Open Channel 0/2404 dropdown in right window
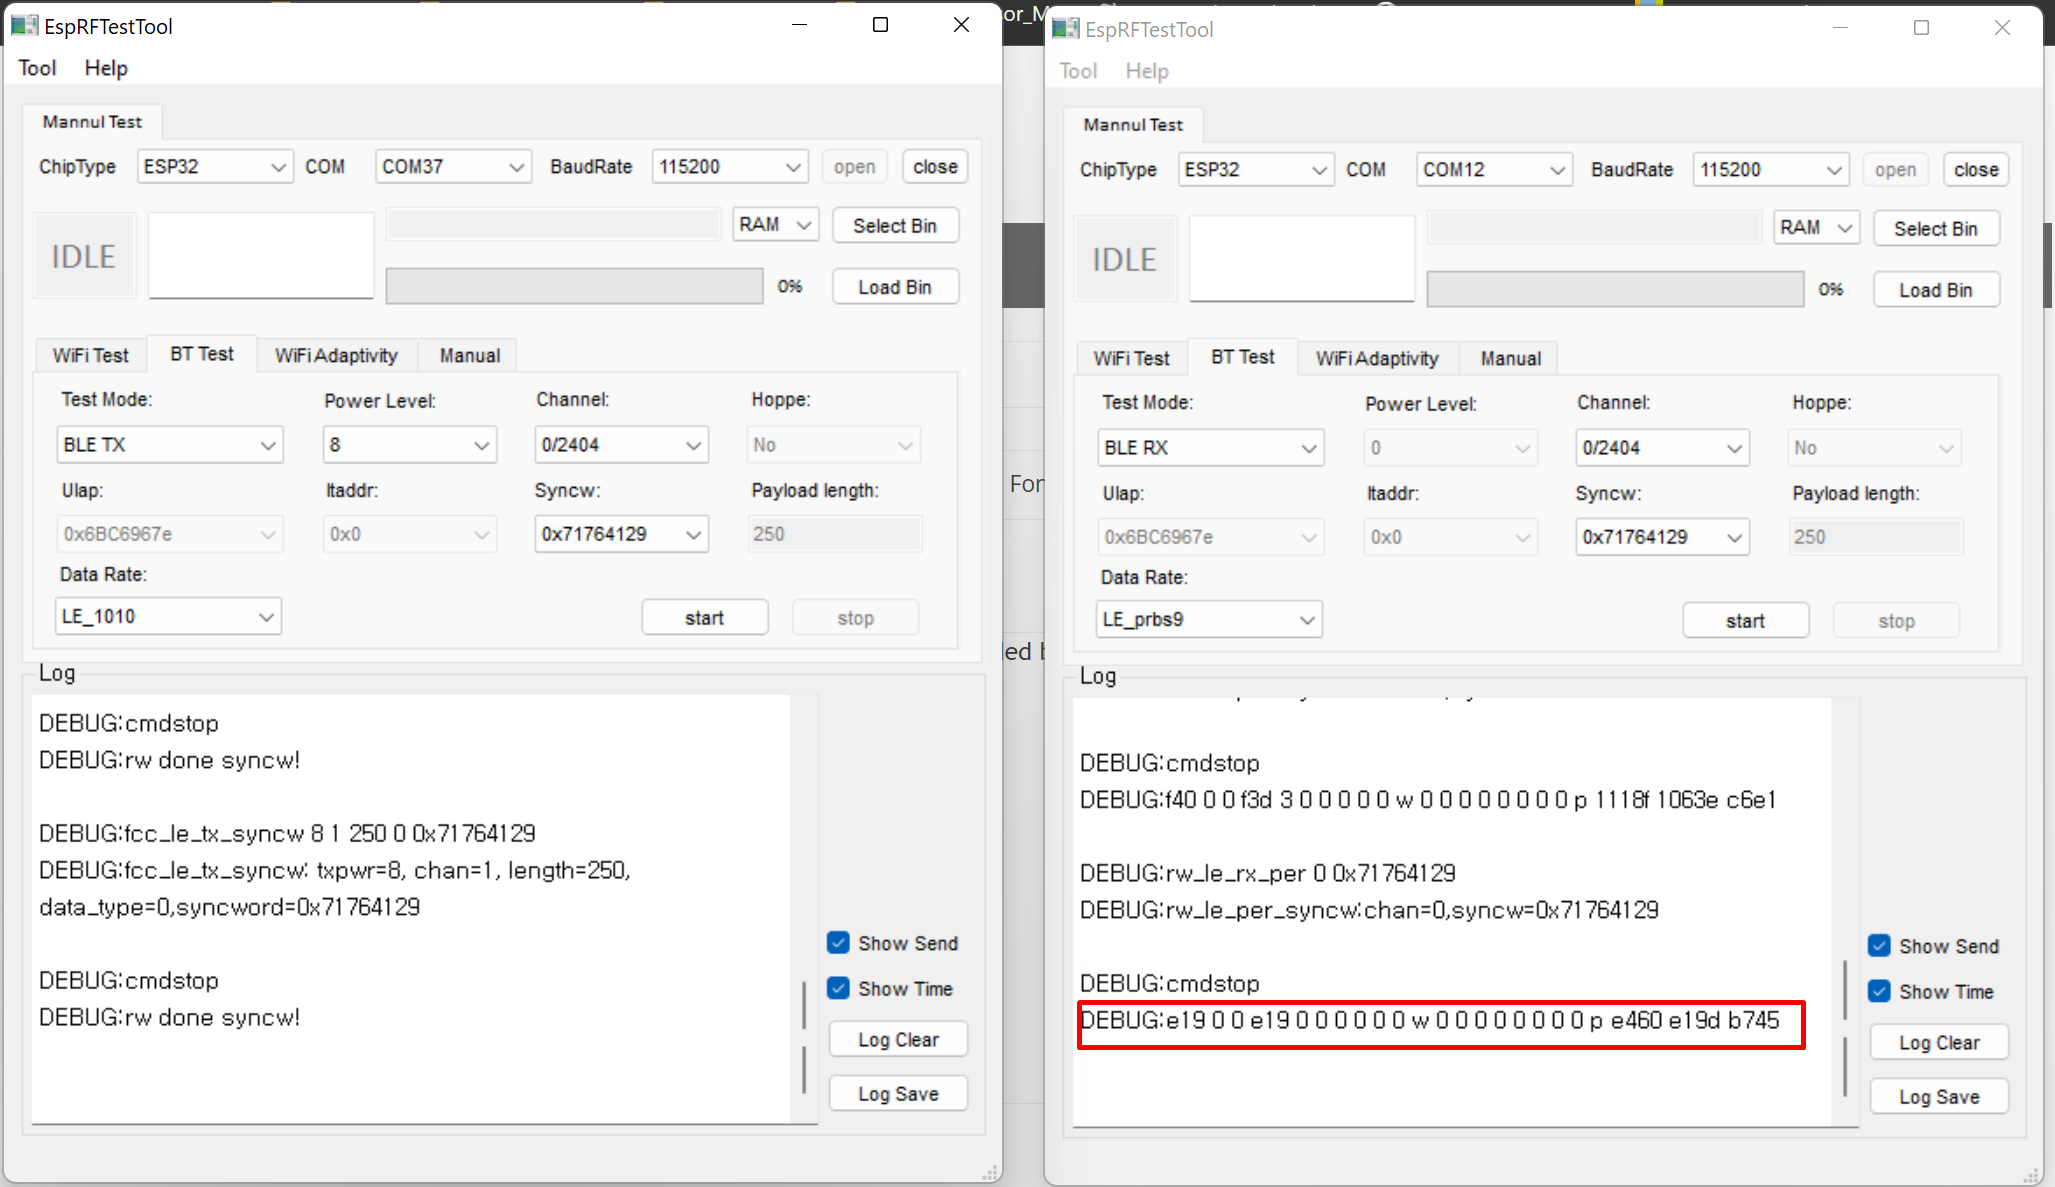Image resolution: width=2055 pixels, height=1187 pixels. point(1663,448)
